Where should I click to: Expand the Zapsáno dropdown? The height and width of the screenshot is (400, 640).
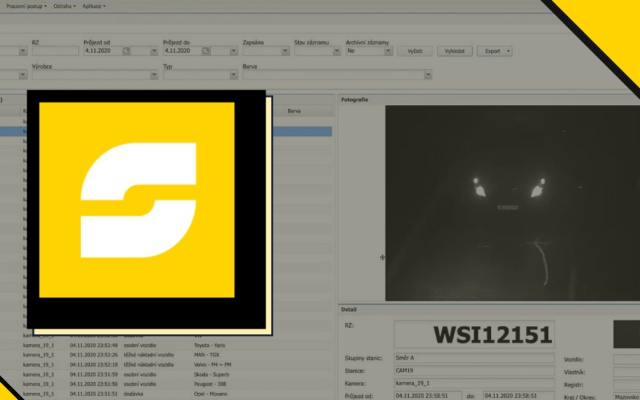pos(285,51)
